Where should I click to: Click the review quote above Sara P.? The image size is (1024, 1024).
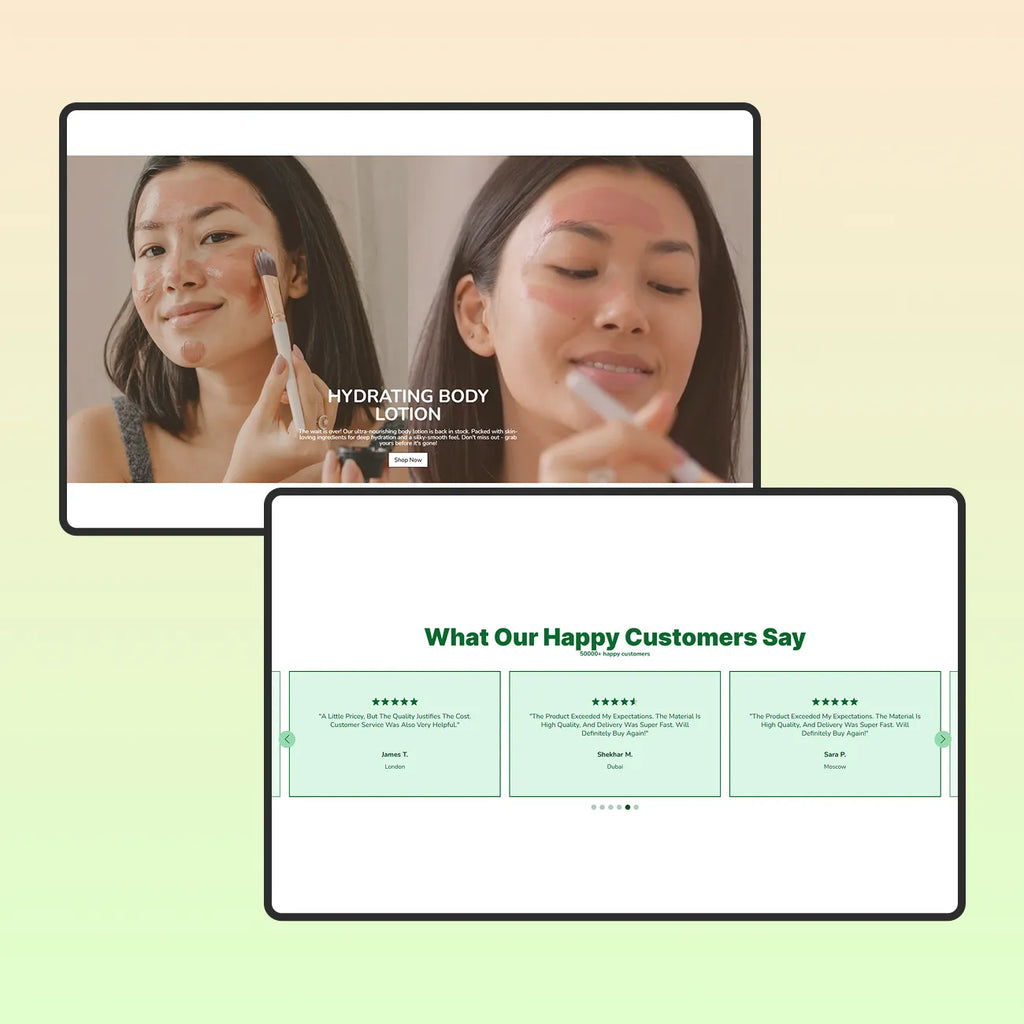tap(835, 725)
